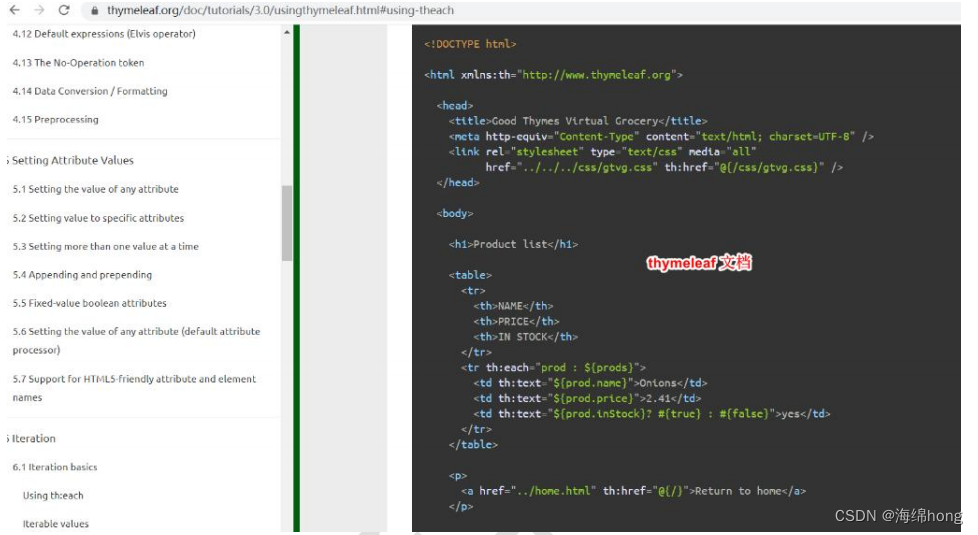Open 5.3 Setting more than one value

point(105,246)
